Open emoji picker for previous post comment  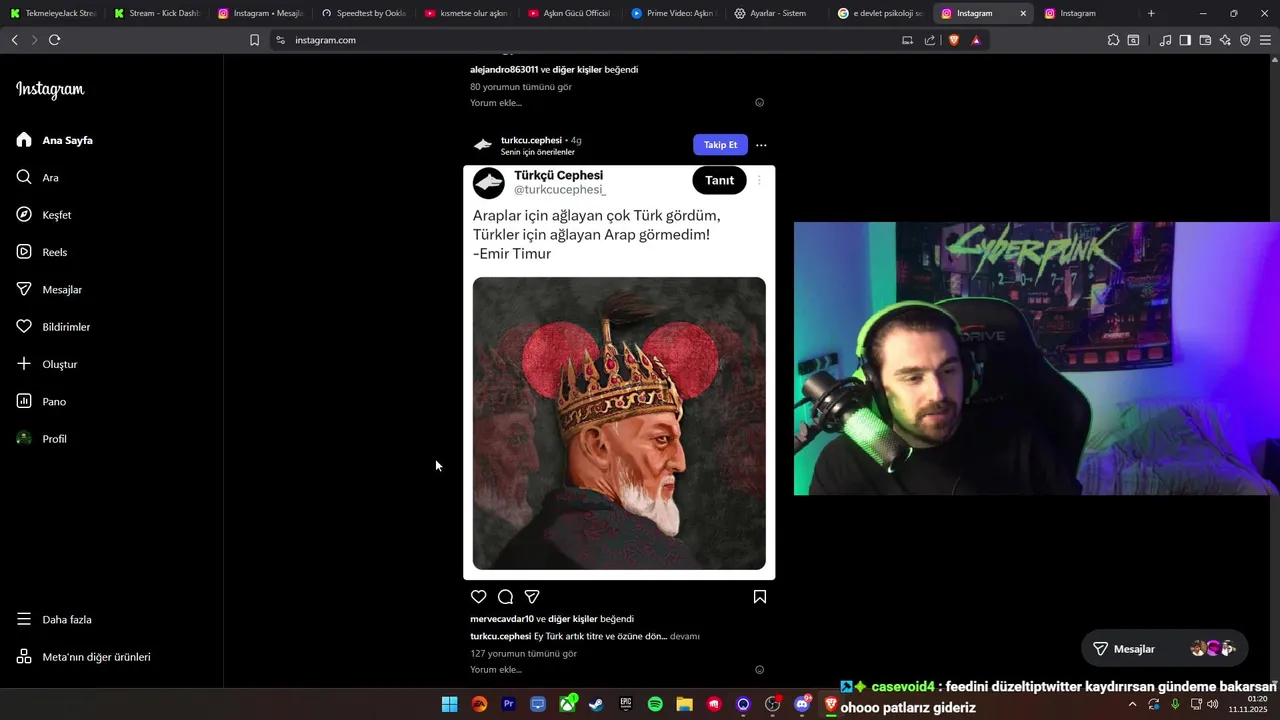[x=760, y=103]
